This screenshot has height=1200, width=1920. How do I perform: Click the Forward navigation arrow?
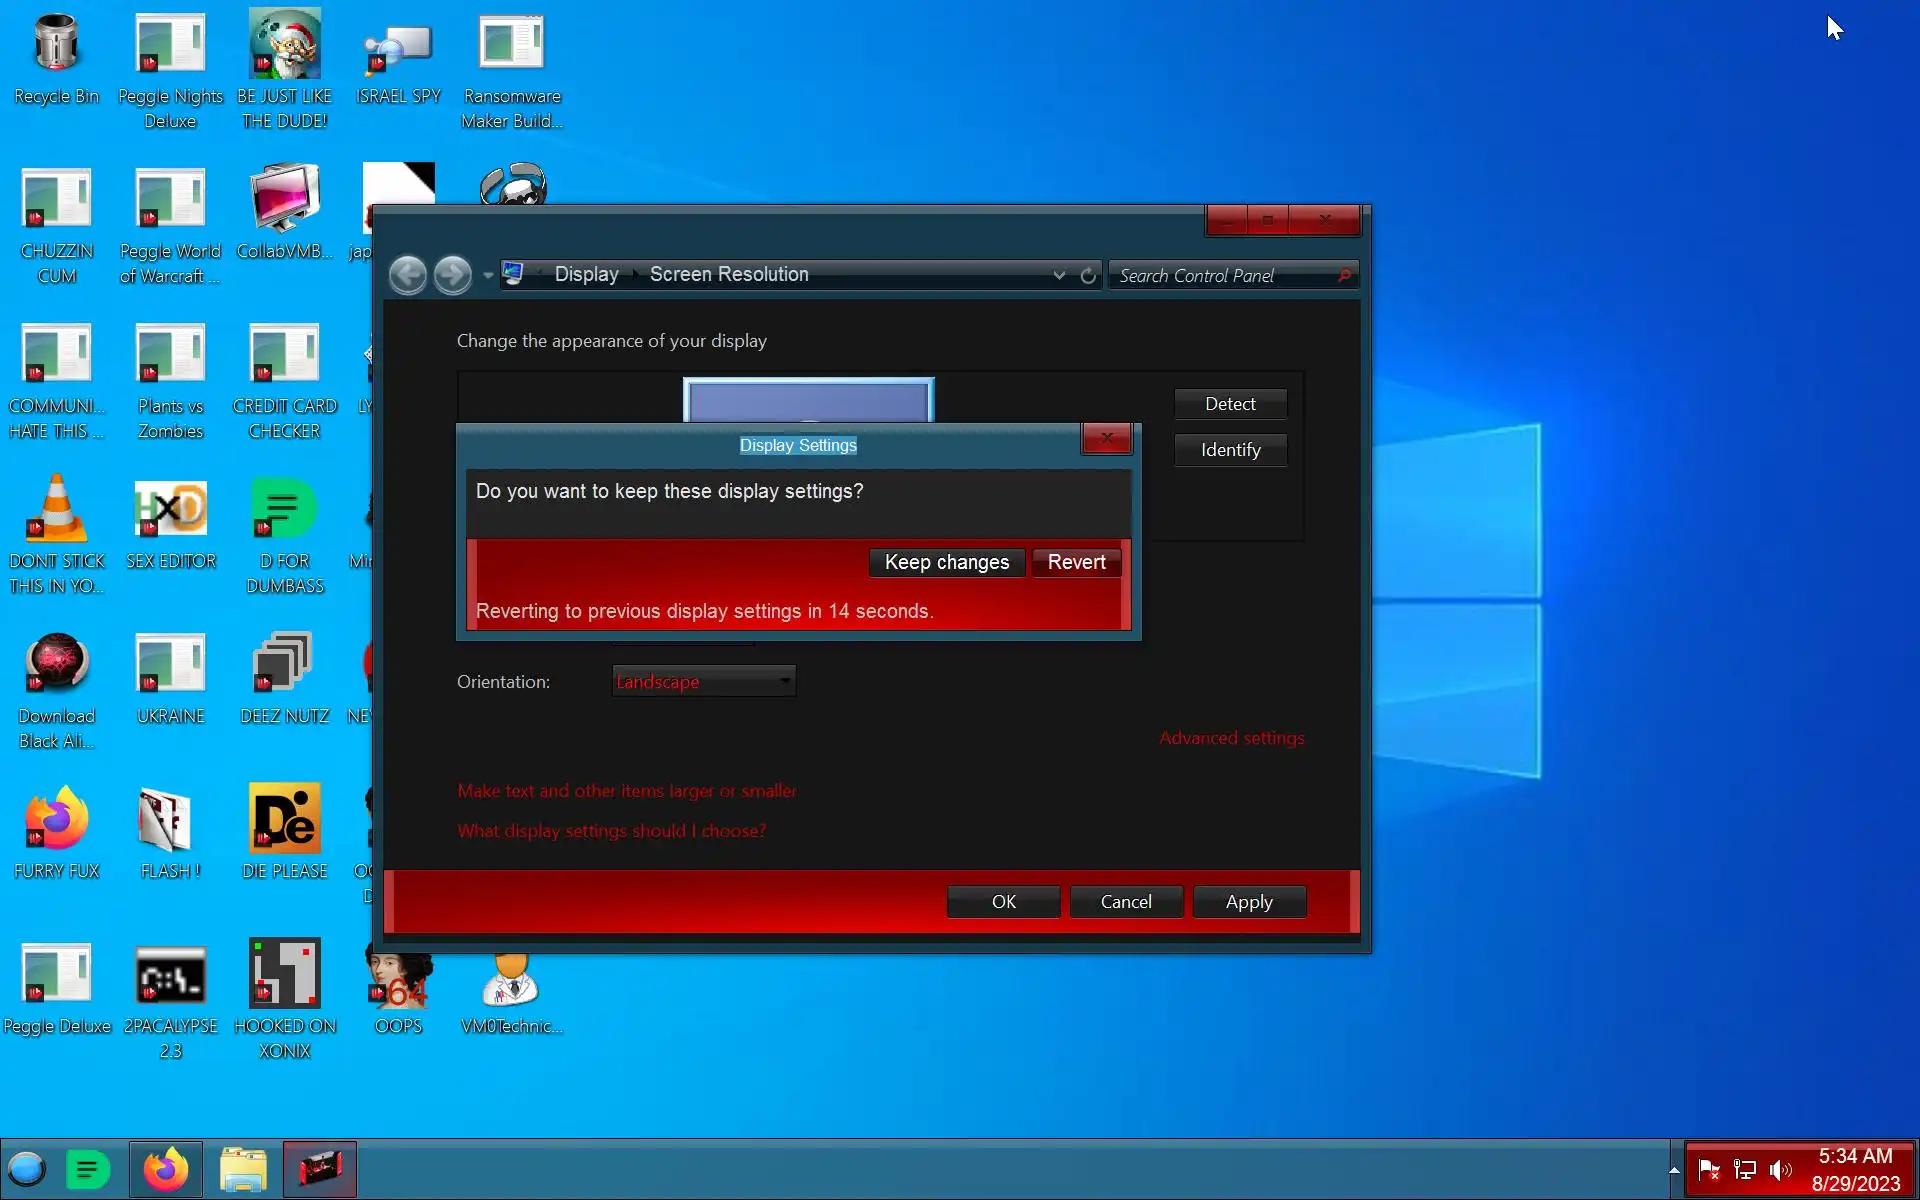(x=453, y=275)
